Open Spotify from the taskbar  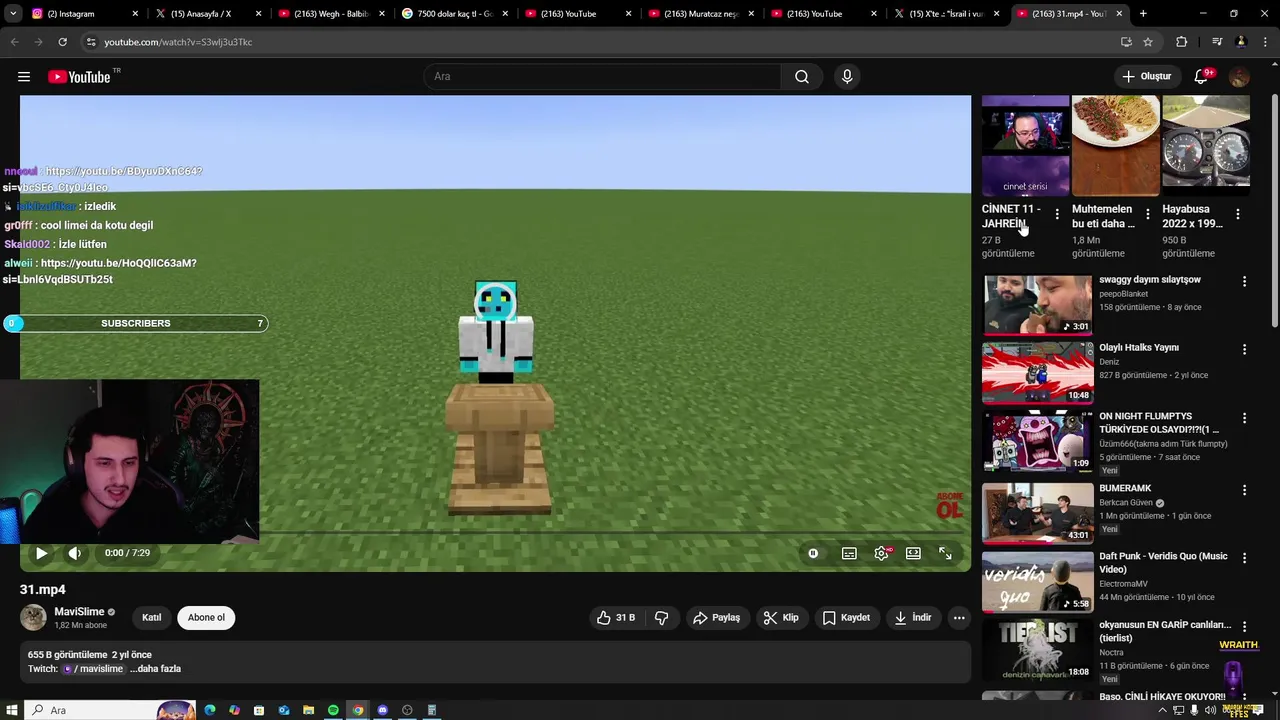pos(333,710)
